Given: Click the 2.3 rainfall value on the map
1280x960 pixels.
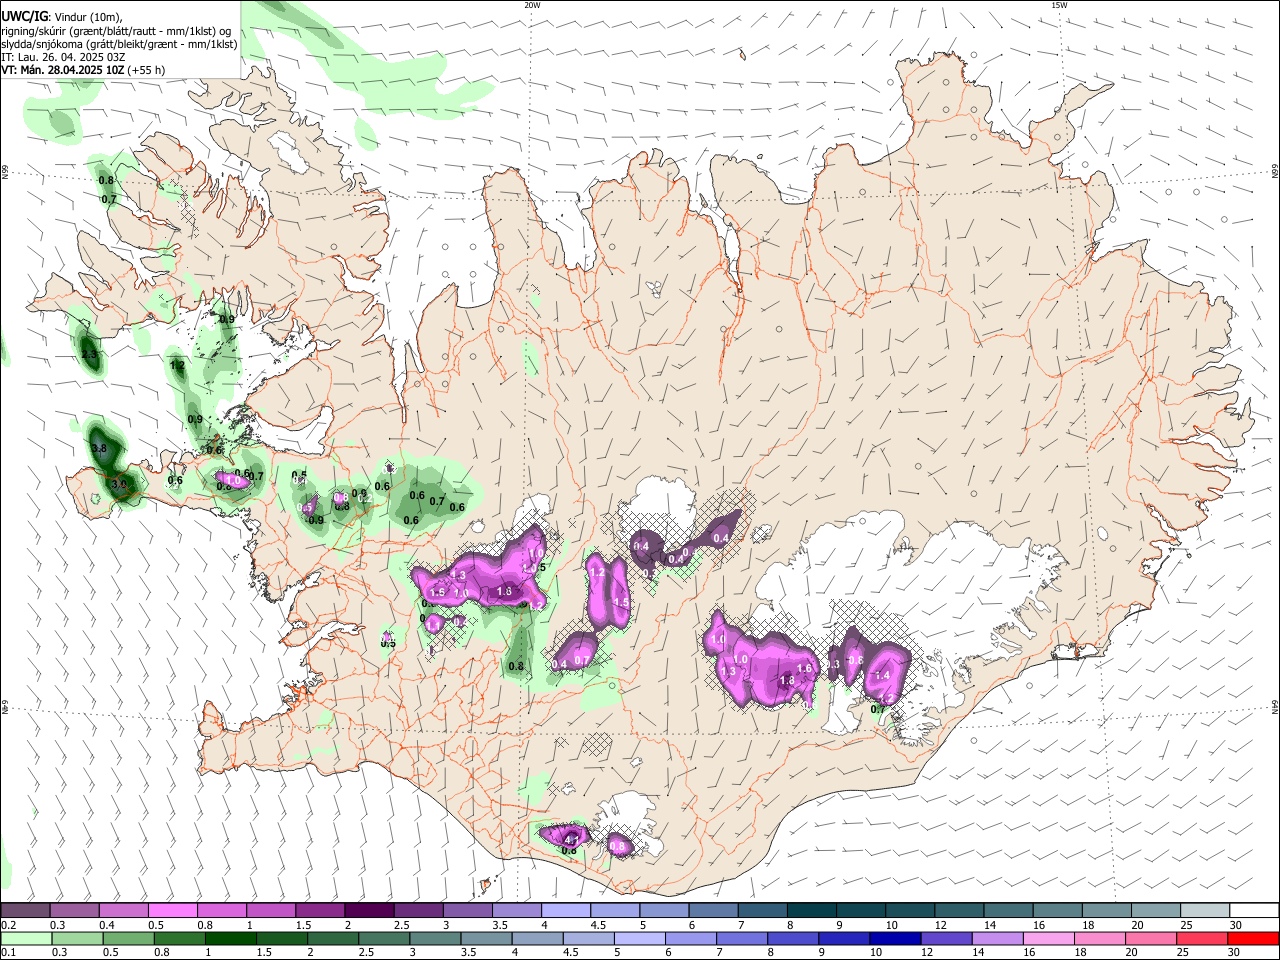Looking at the screenshot, I should [x=89, y=355].
